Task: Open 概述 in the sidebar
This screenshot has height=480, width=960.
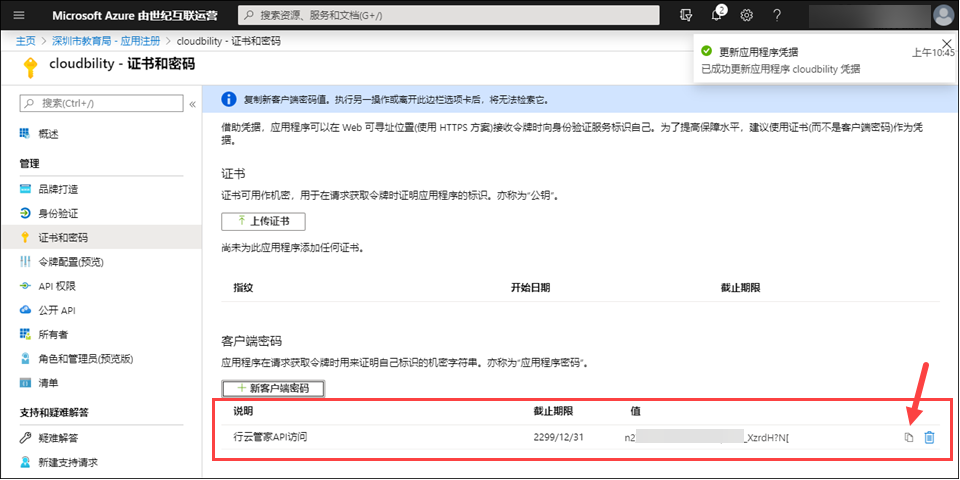Action: 48,134
